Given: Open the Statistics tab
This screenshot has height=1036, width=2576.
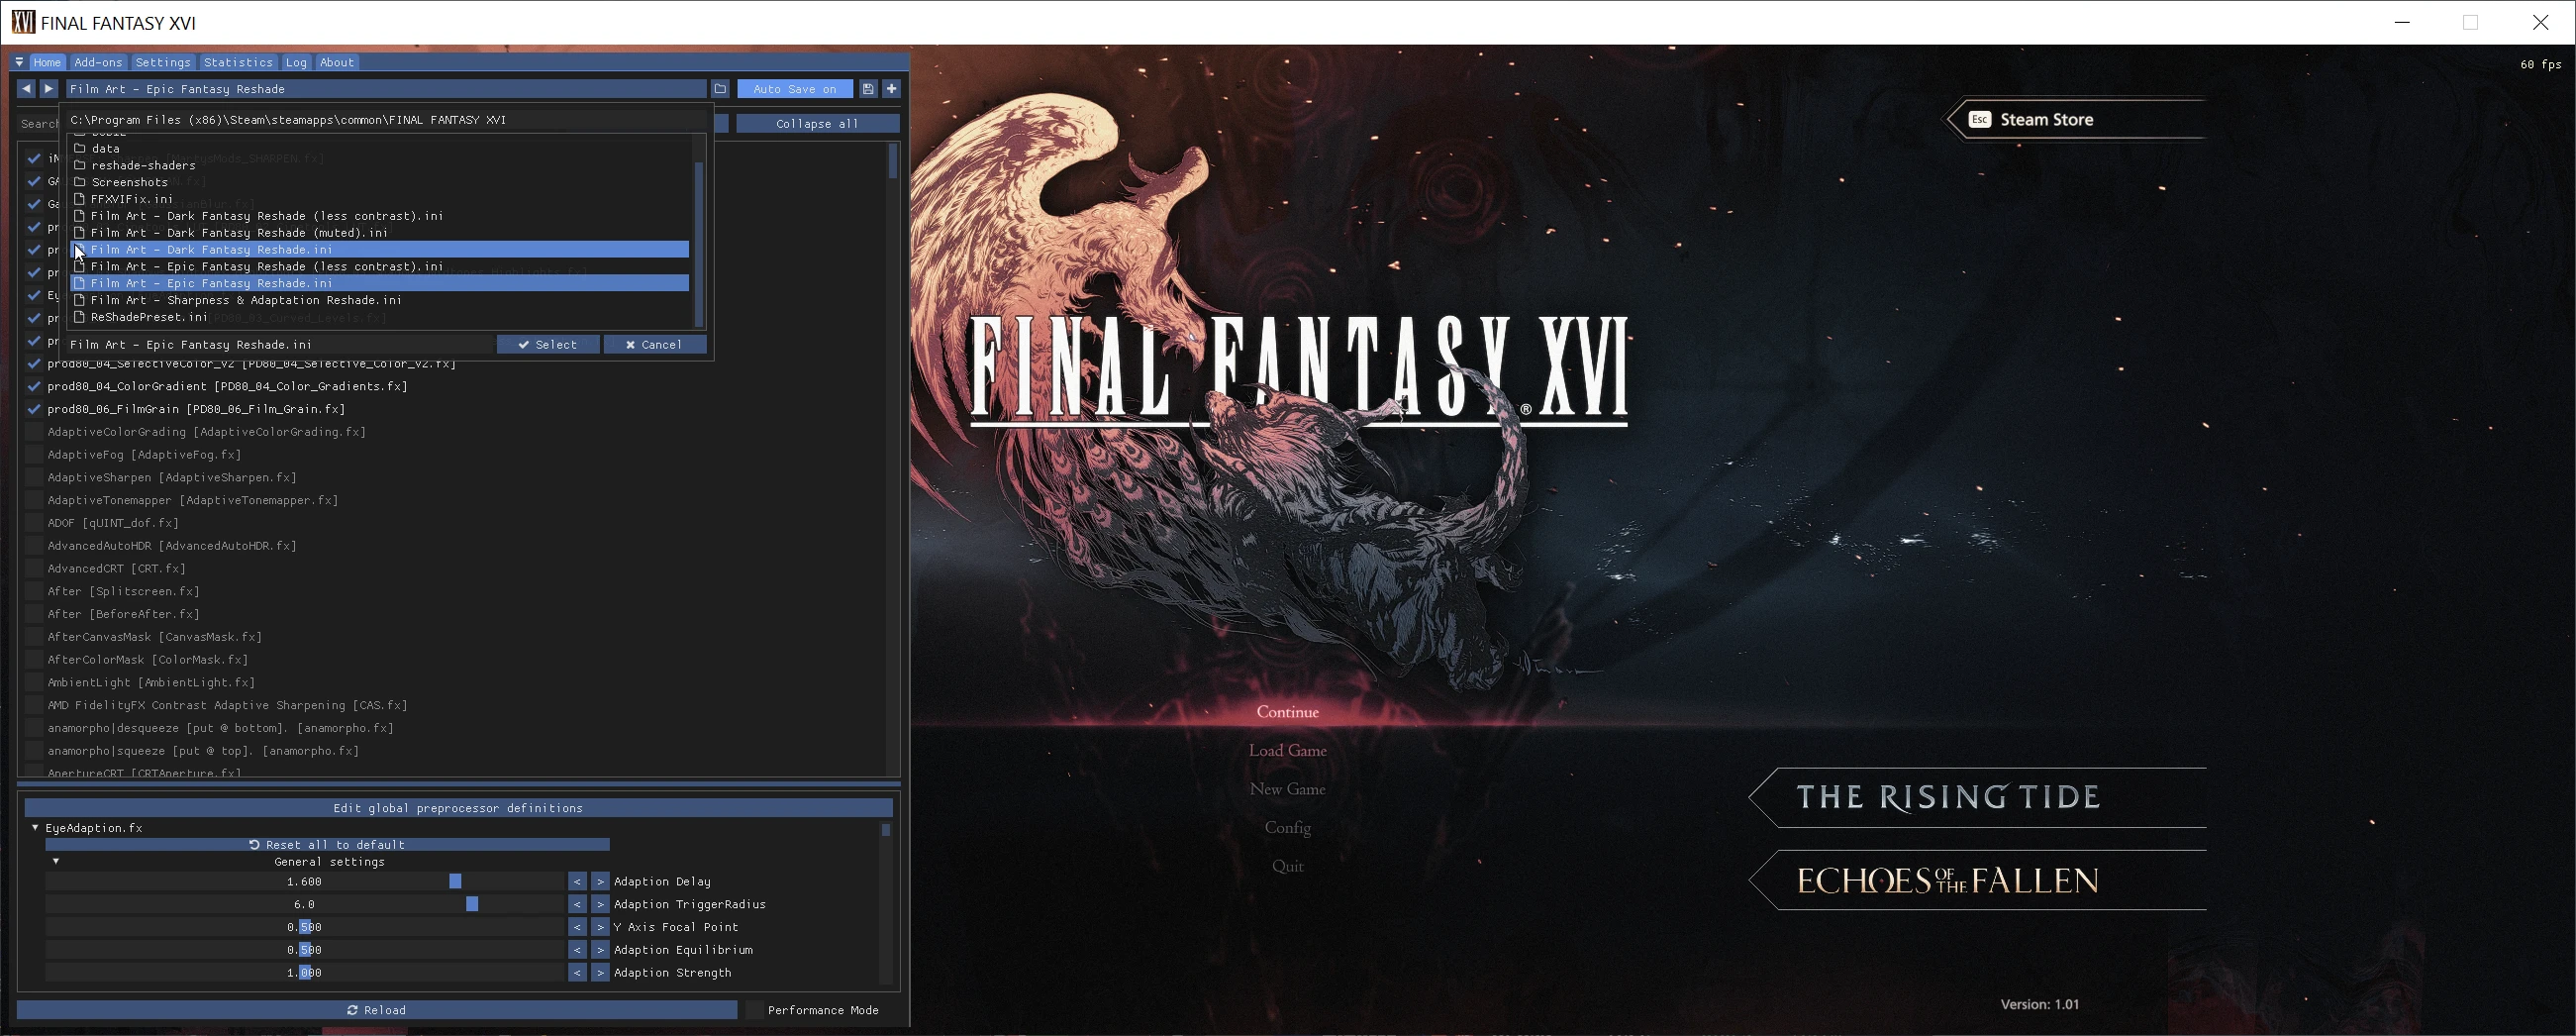Looking at the screenshot, I should [x=238, y=62].
